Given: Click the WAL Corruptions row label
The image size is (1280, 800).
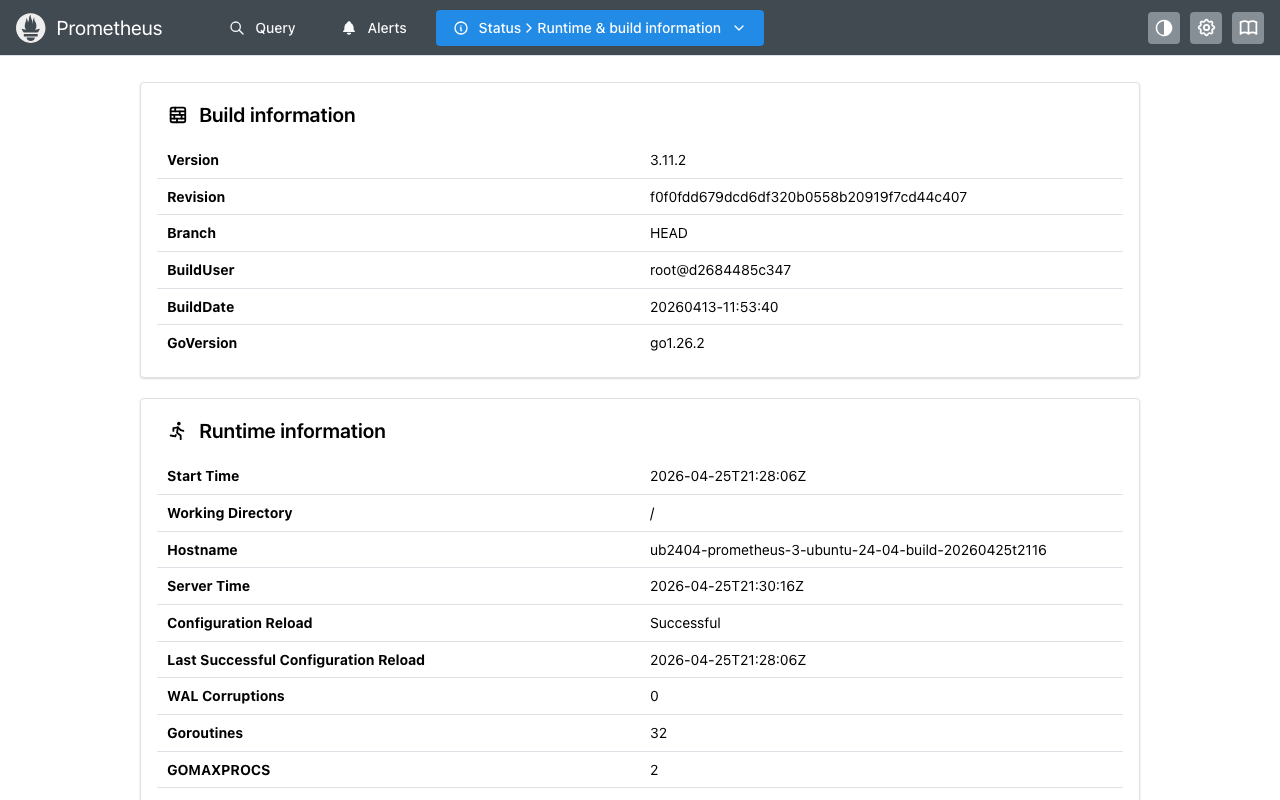Looking at the screenshot, I should click(225, 696).
